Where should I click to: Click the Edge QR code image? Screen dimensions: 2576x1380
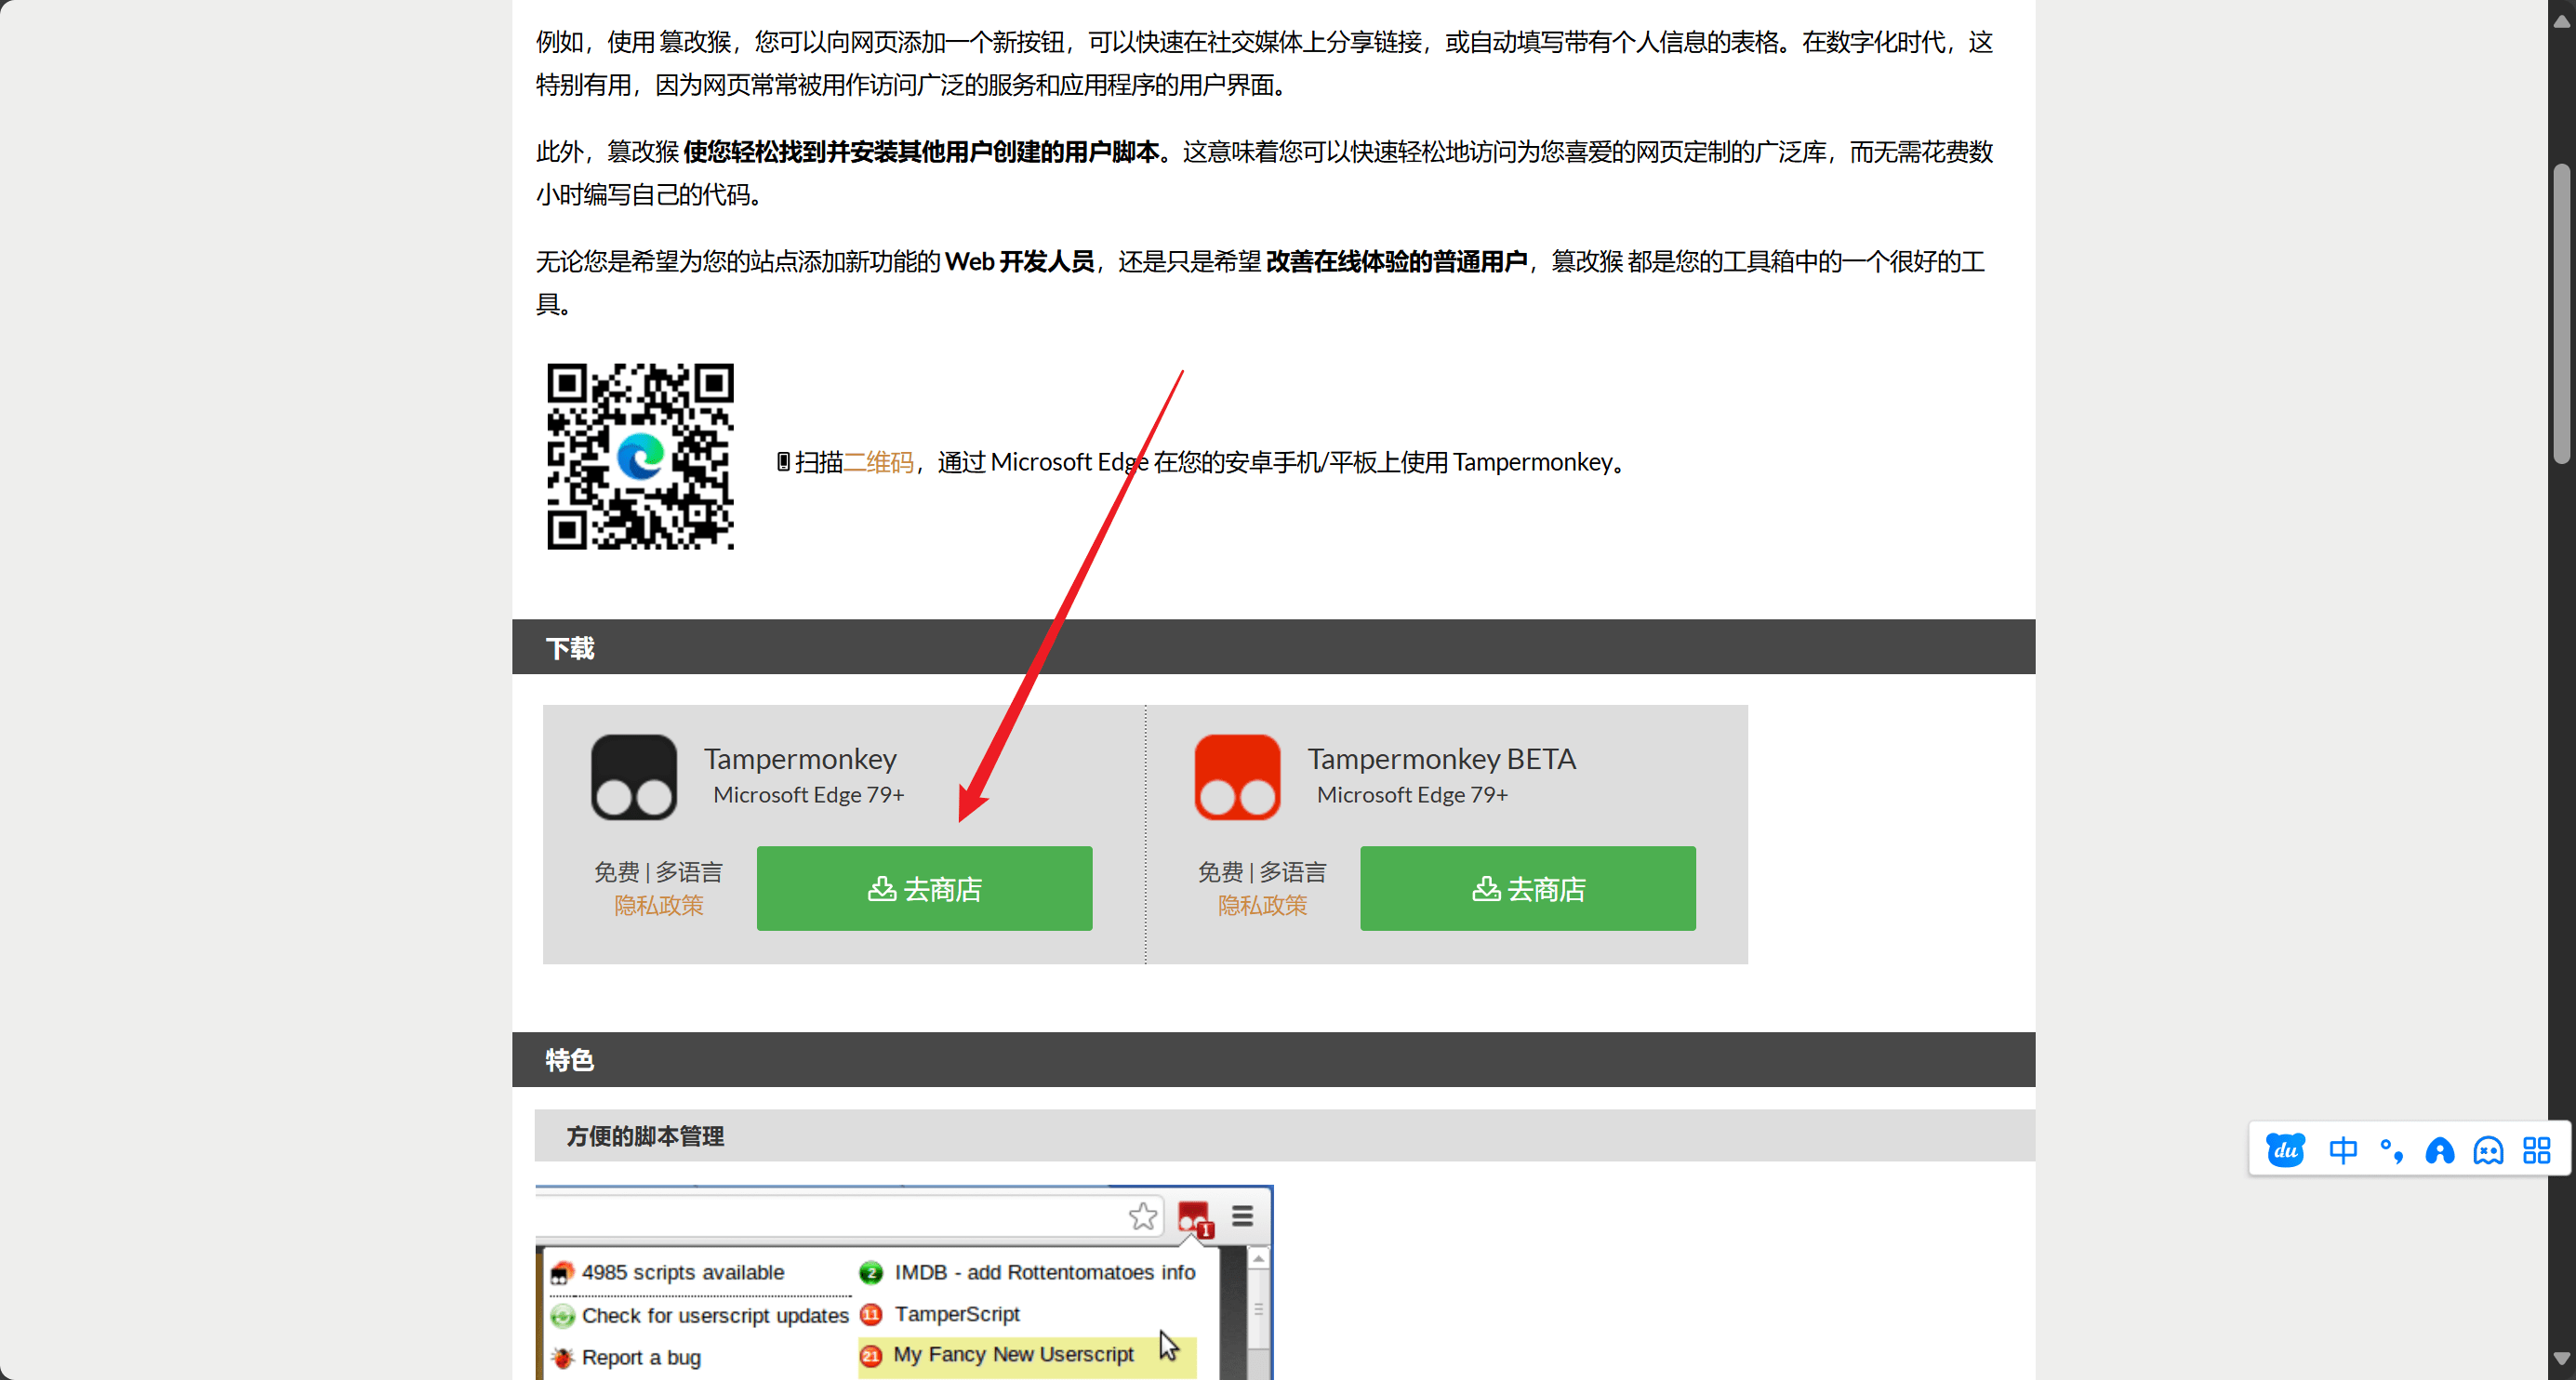coord(640,456)
